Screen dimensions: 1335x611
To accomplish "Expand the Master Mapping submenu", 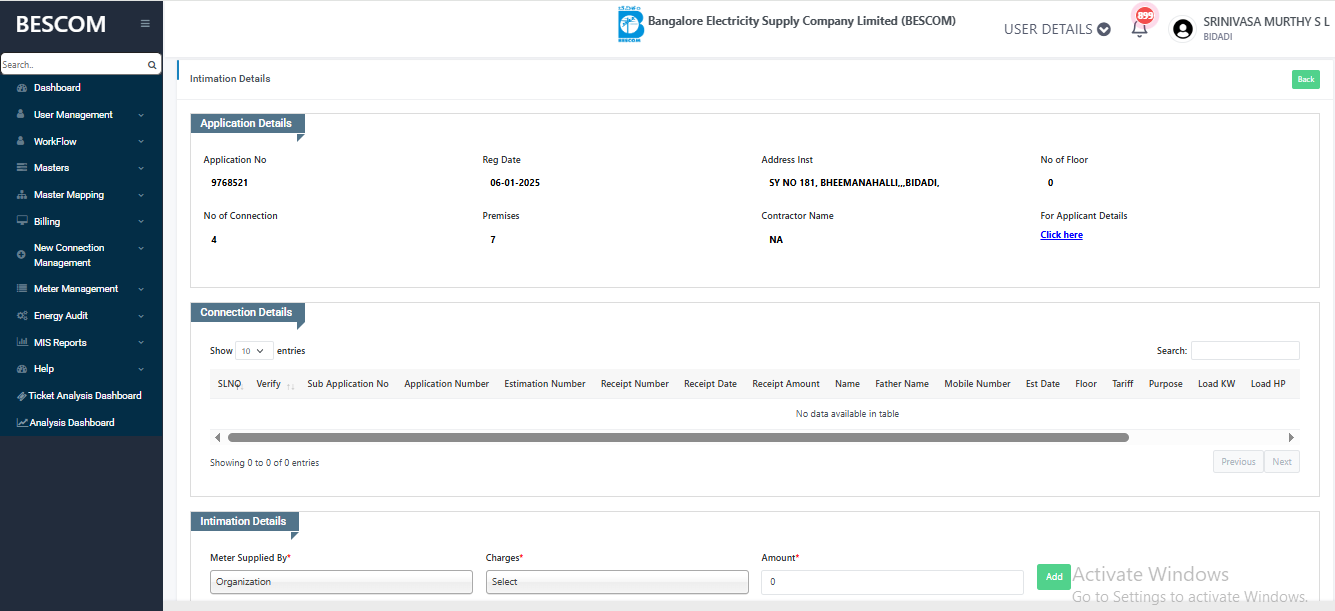I will tap(141, 195).
